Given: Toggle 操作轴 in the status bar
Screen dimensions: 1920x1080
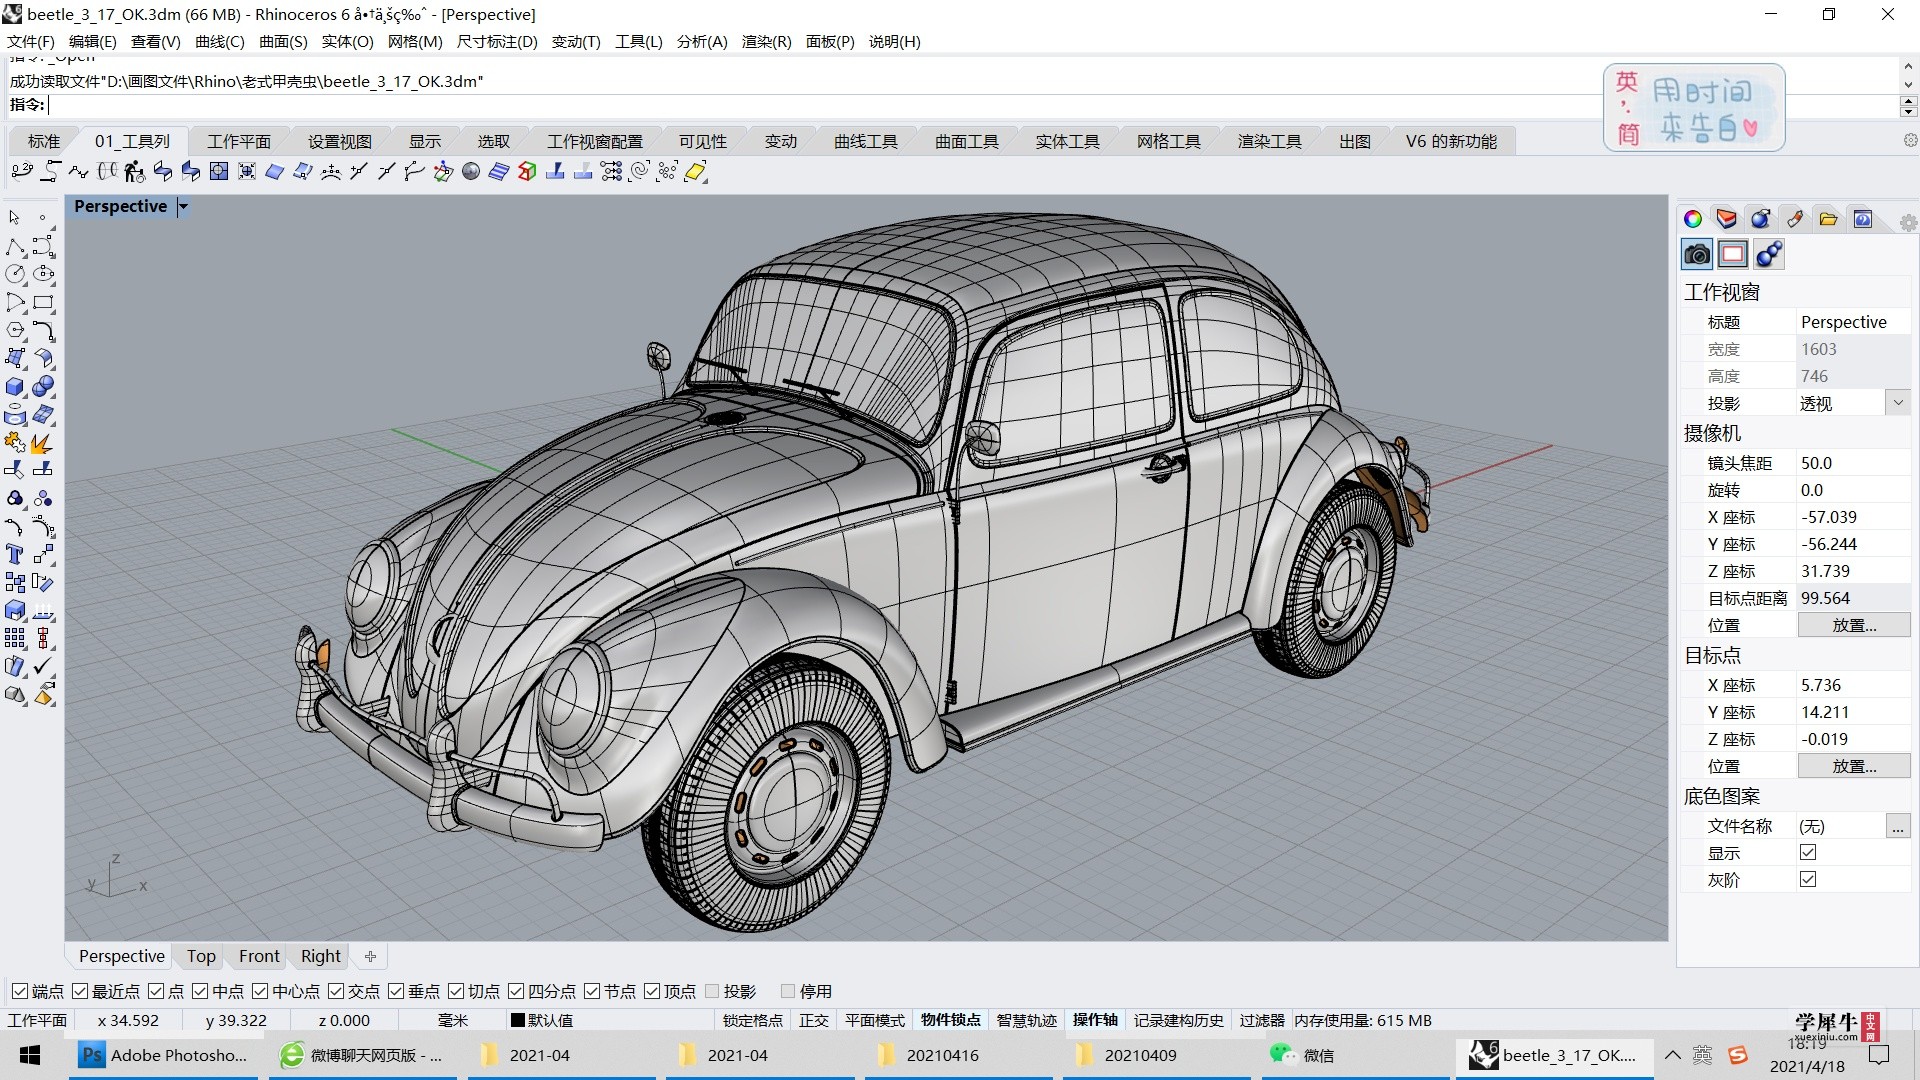Looking at the screenshot, I should click(1095, 1020).
